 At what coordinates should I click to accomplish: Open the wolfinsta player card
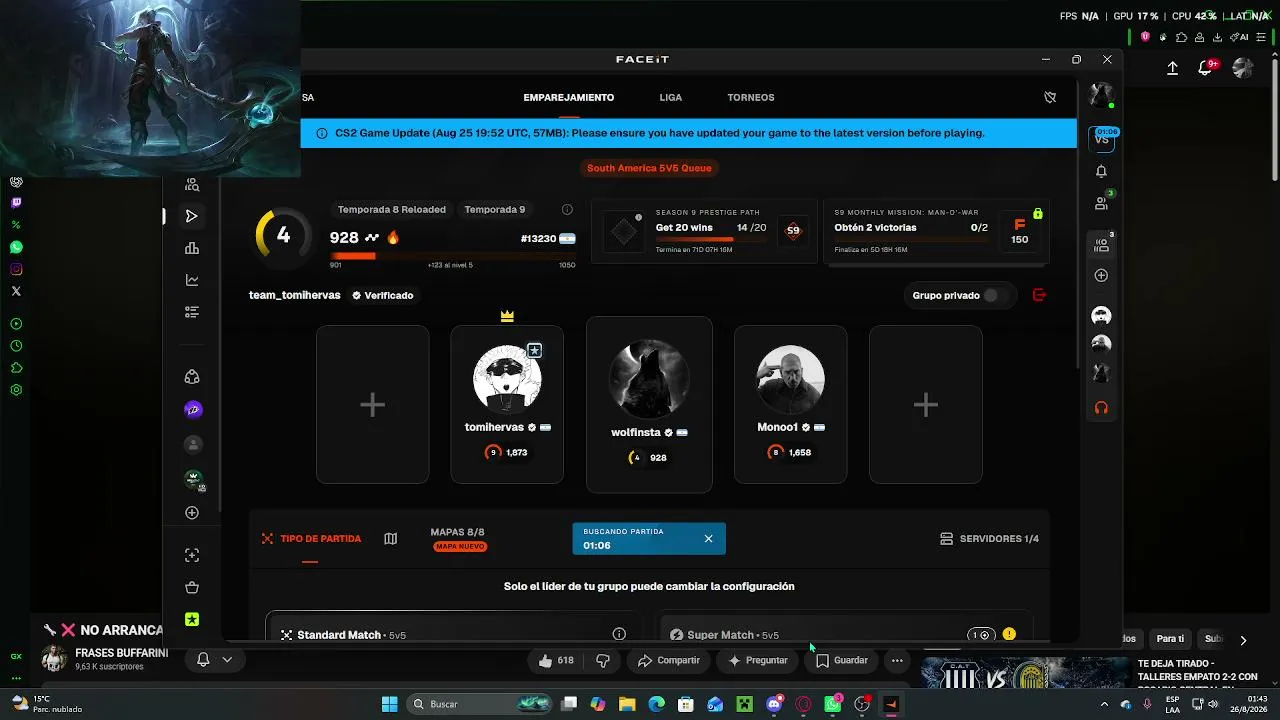point(649,404)
